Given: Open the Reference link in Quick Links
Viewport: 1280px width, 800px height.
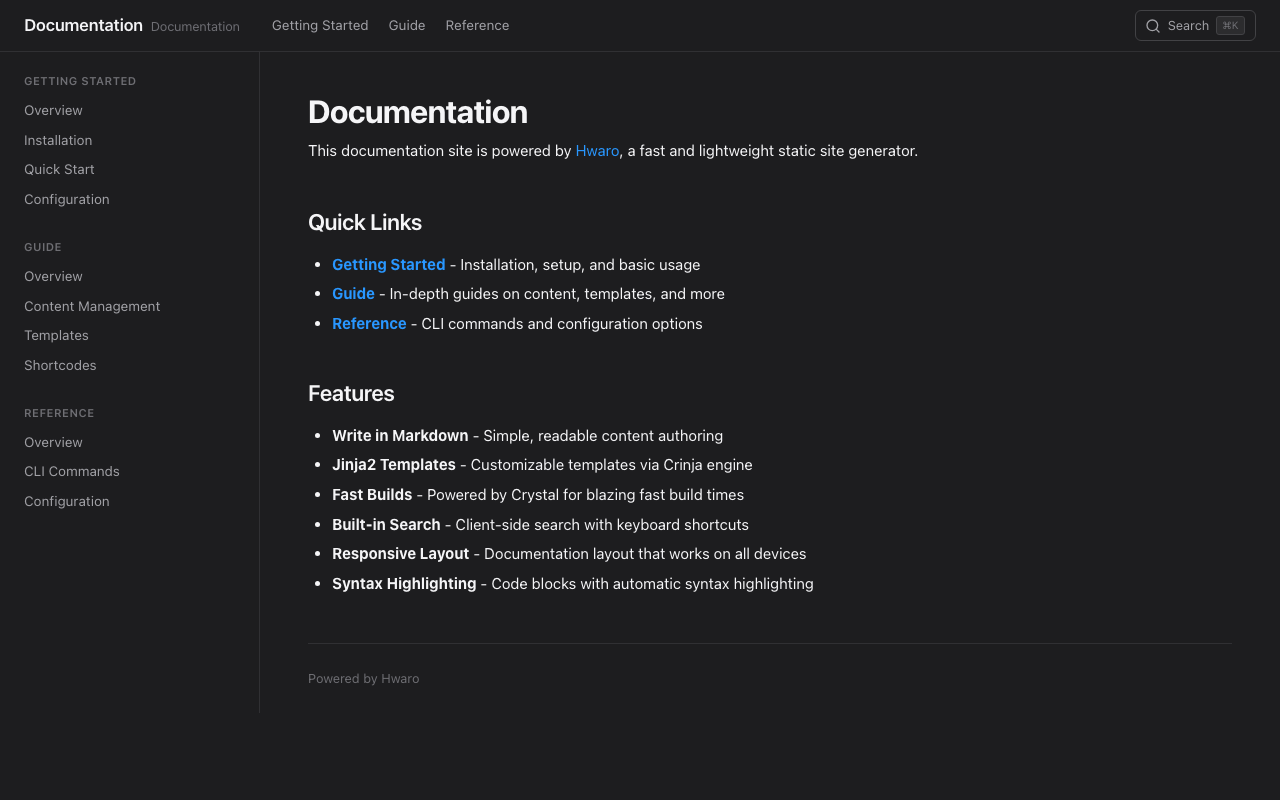Looking at the screenshot, I should 369,324.
